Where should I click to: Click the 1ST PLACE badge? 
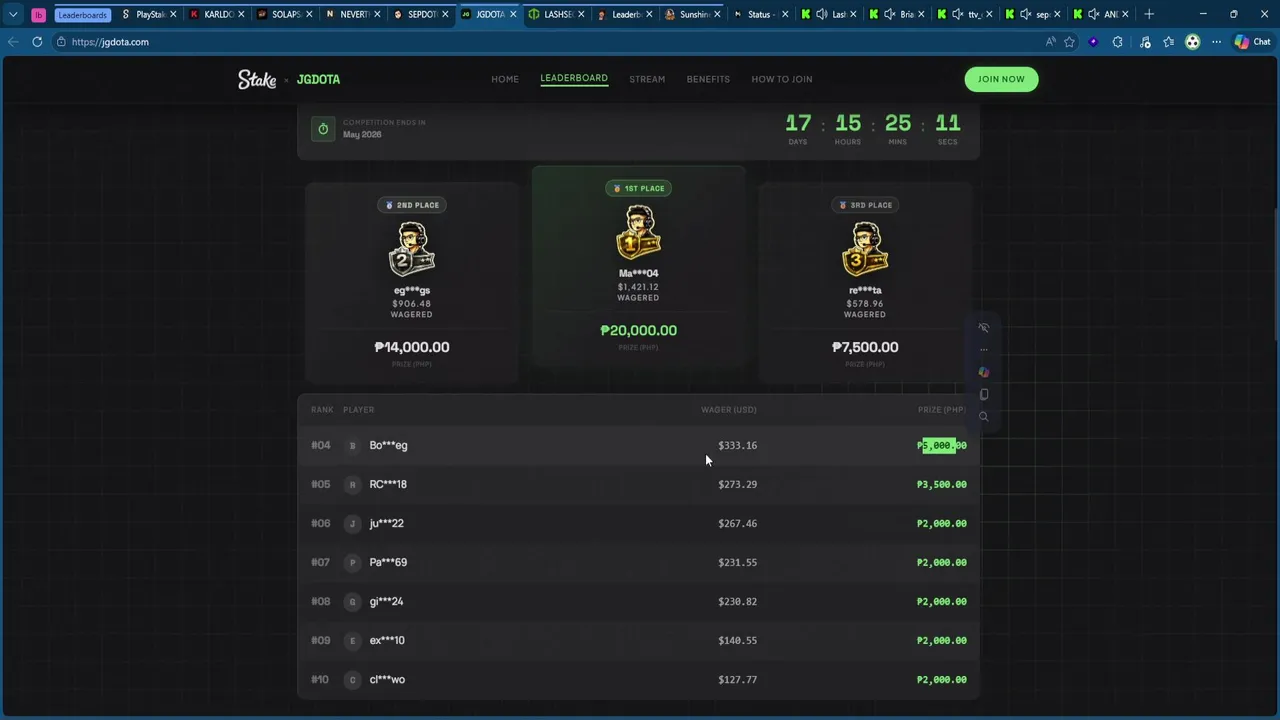[638, 188]
